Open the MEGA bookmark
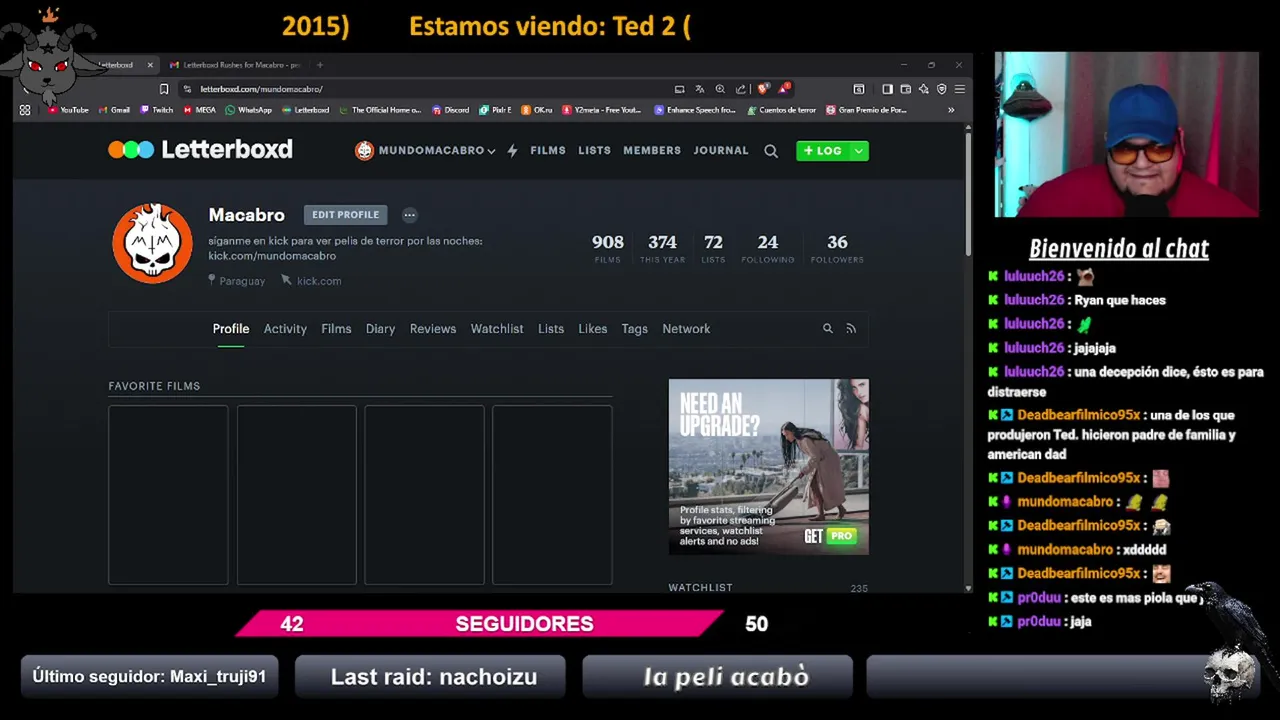 [x=200, y=110]
